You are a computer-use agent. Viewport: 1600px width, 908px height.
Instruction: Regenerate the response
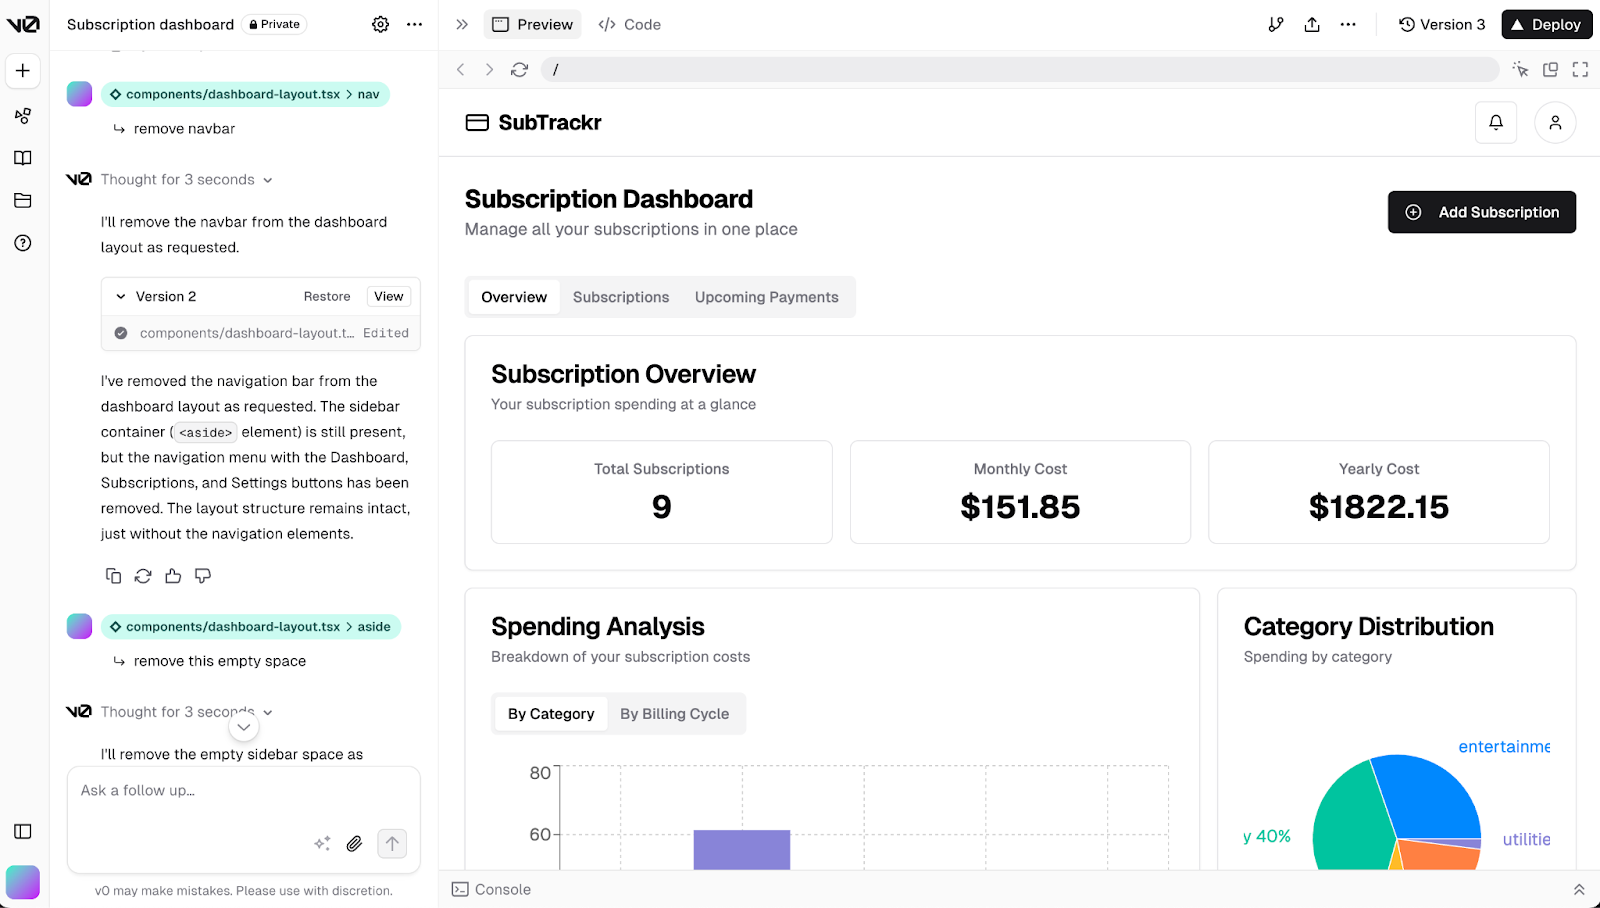[143, 576]
